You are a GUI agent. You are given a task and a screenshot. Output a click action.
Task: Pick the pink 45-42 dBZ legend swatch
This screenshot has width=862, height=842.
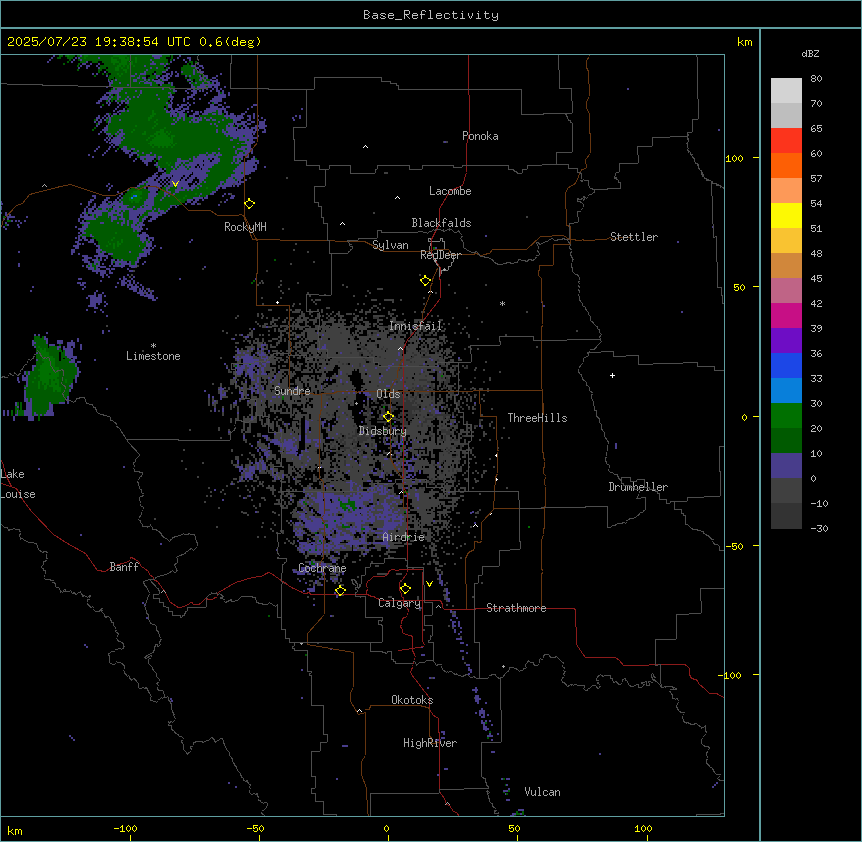786,291
